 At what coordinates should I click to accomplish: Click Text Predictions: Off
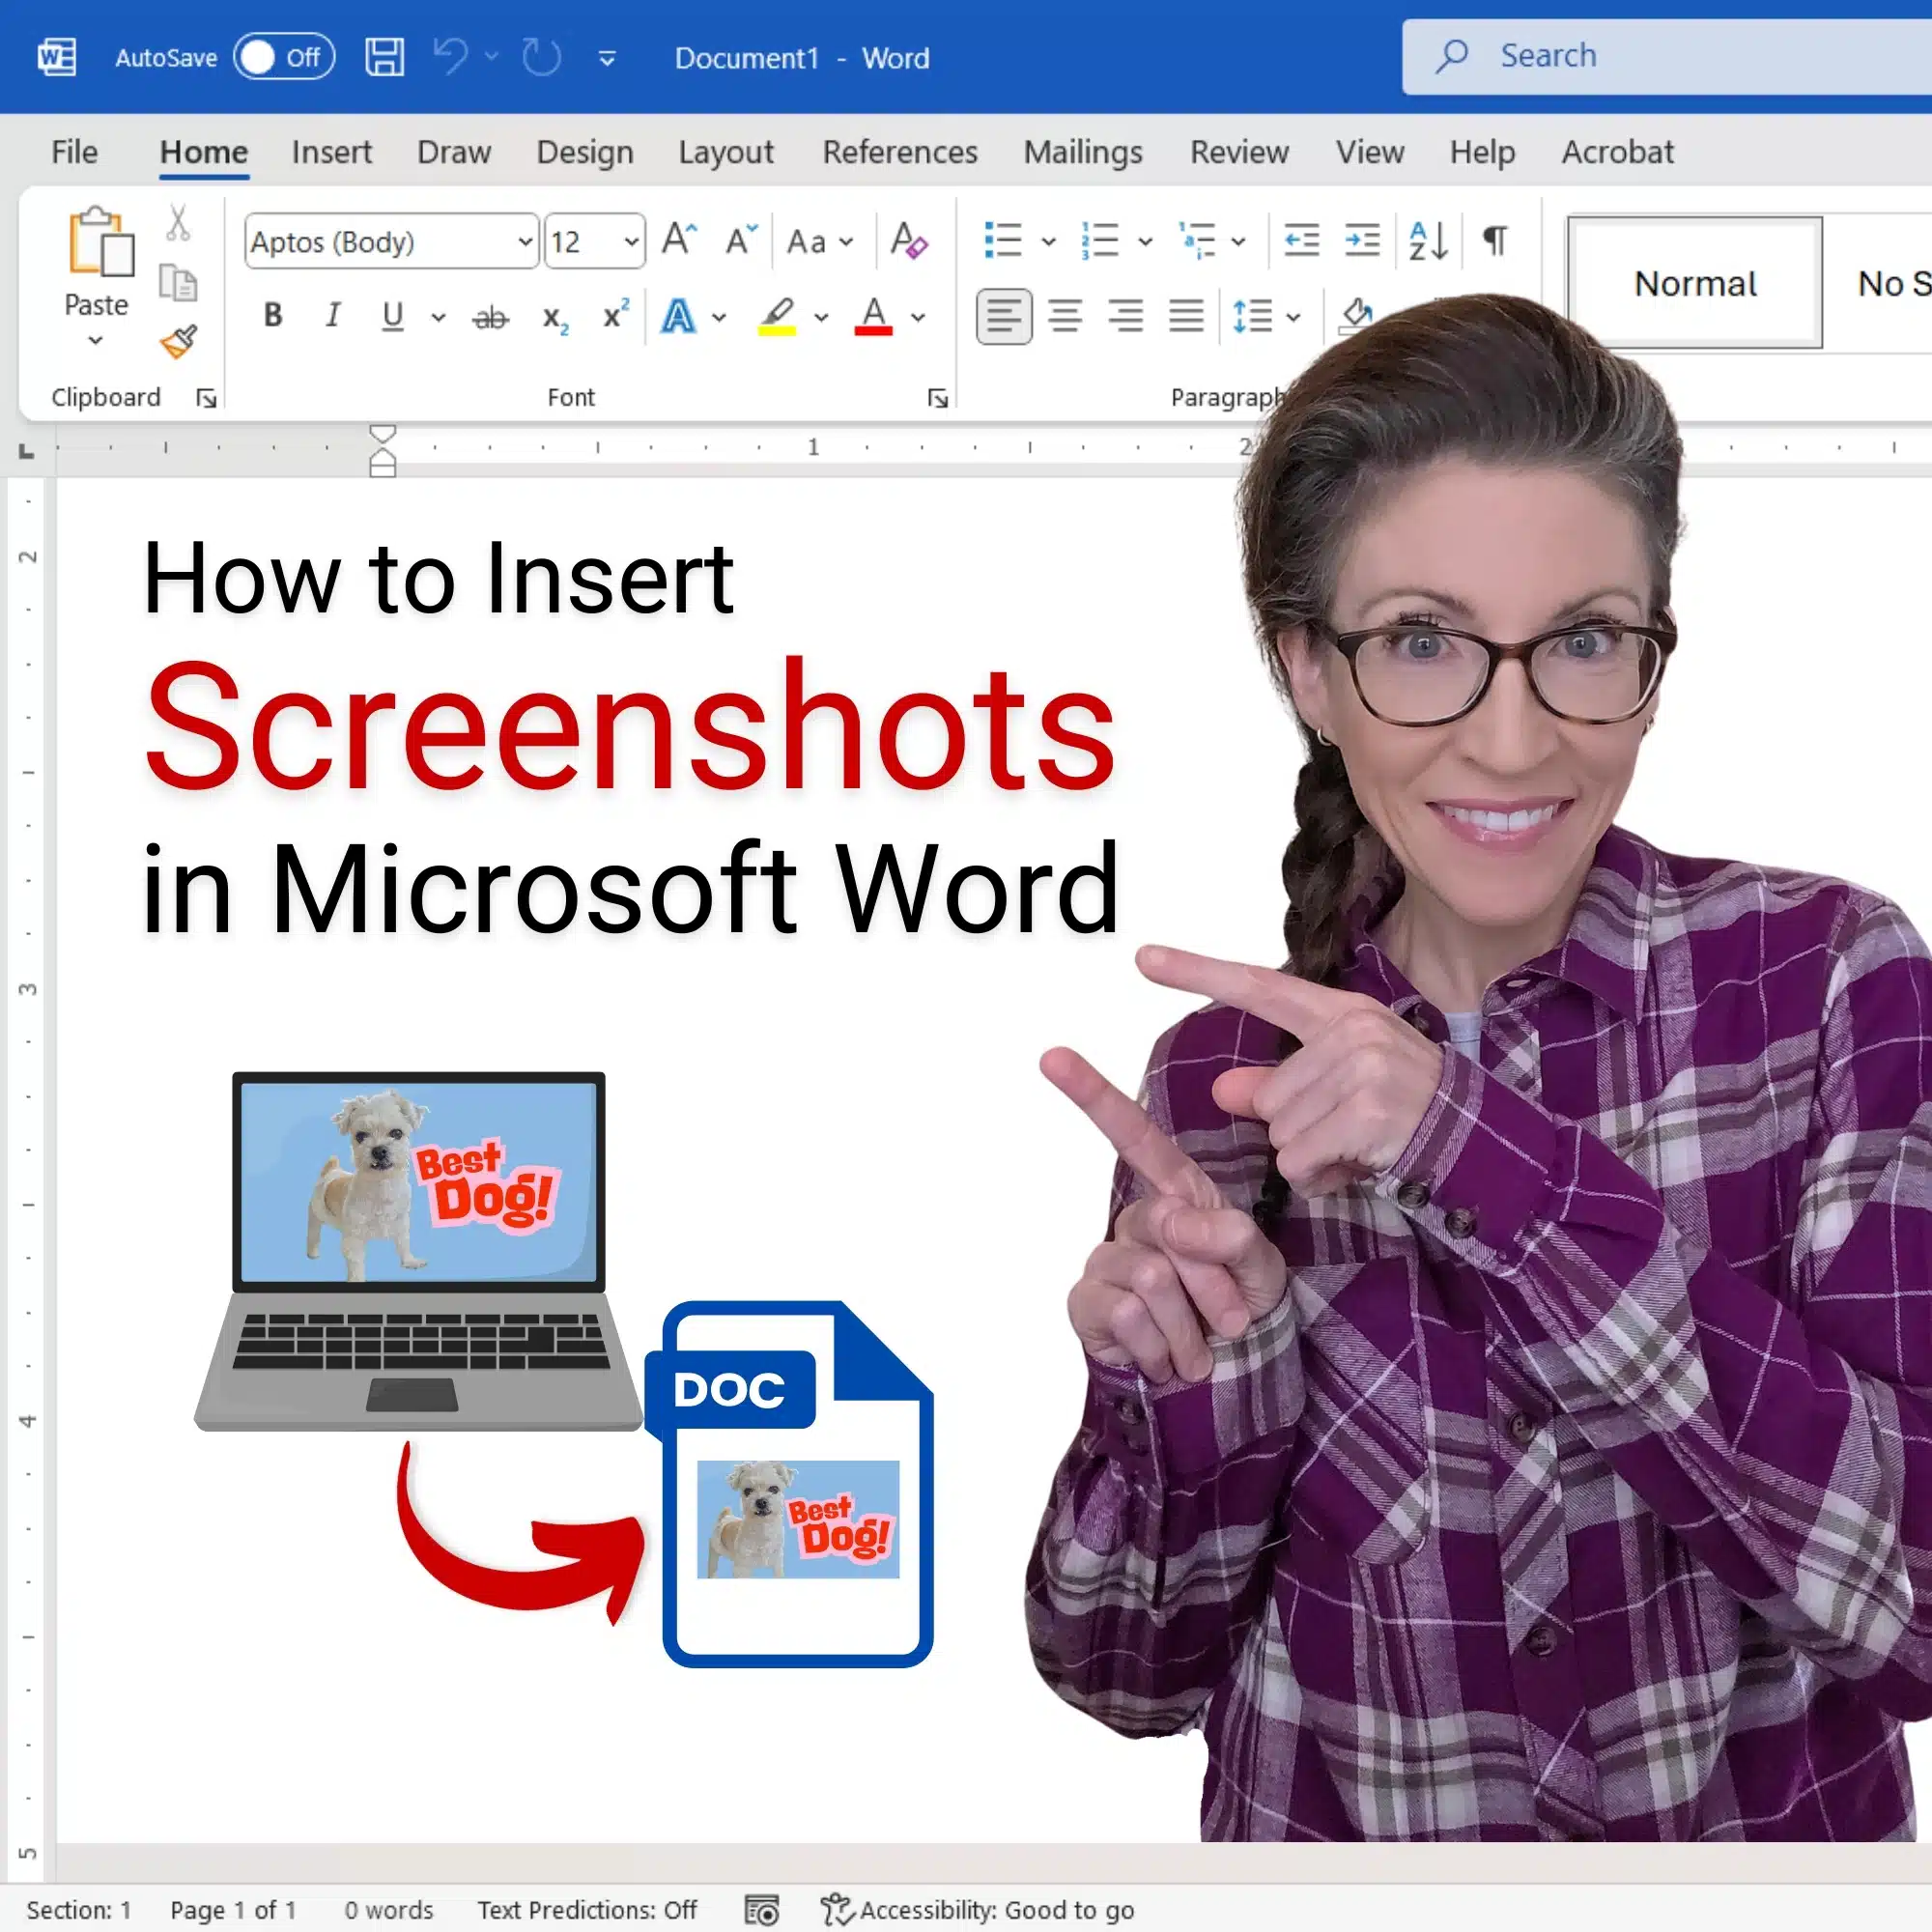tap(587, 1910)
